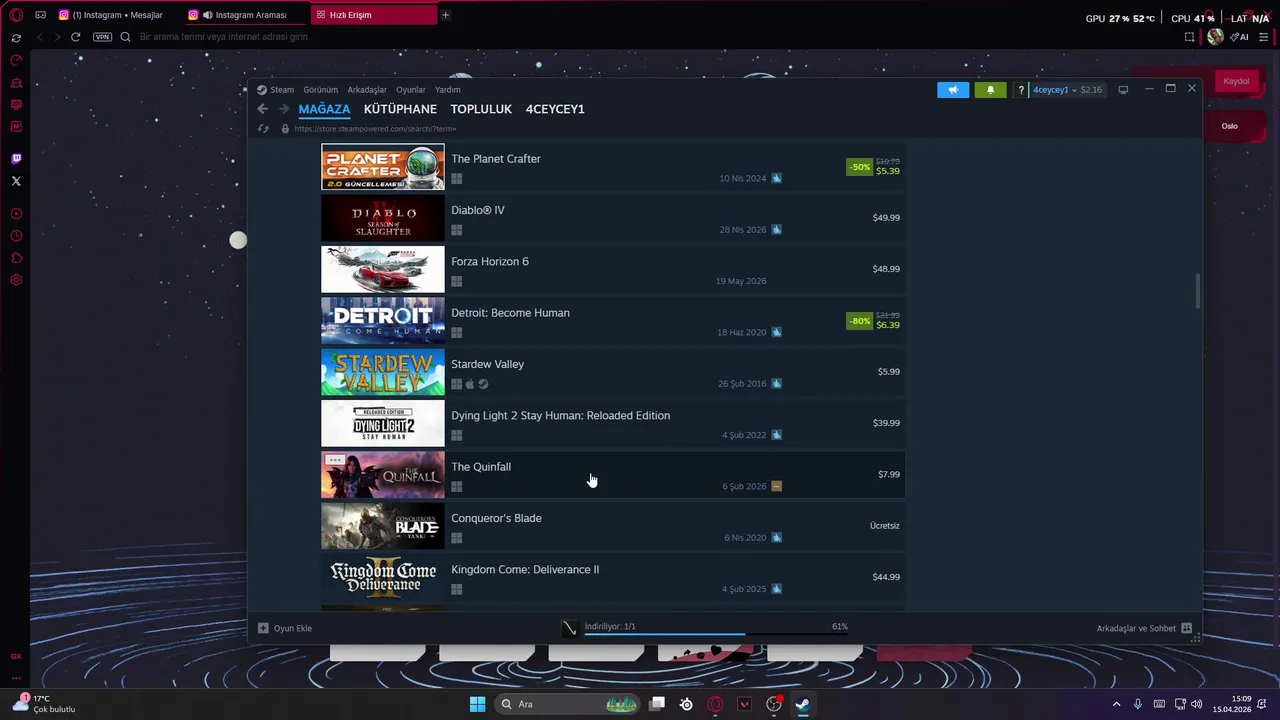Reload the Steam store page
The width and height of the screenshot is (1280, 720).
[x=263, y=129]
